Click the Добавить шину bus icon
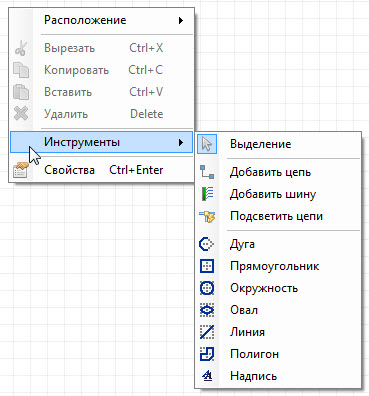Viewport: 369px width, 396px height. tap(208, 194)
